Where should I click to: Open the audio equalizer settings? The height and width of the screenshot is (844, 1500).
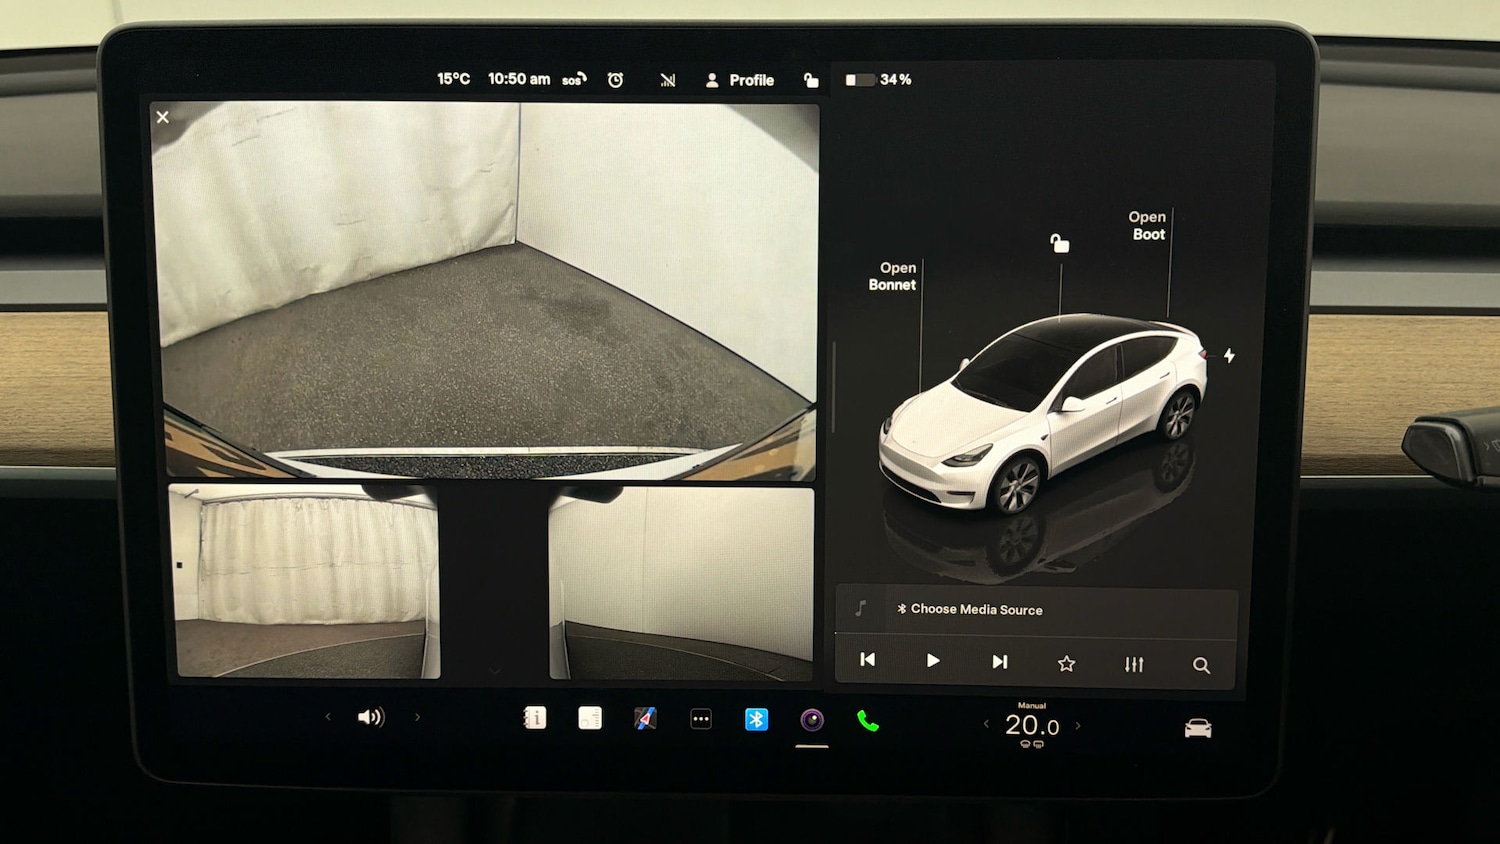tap(1134, 664)
